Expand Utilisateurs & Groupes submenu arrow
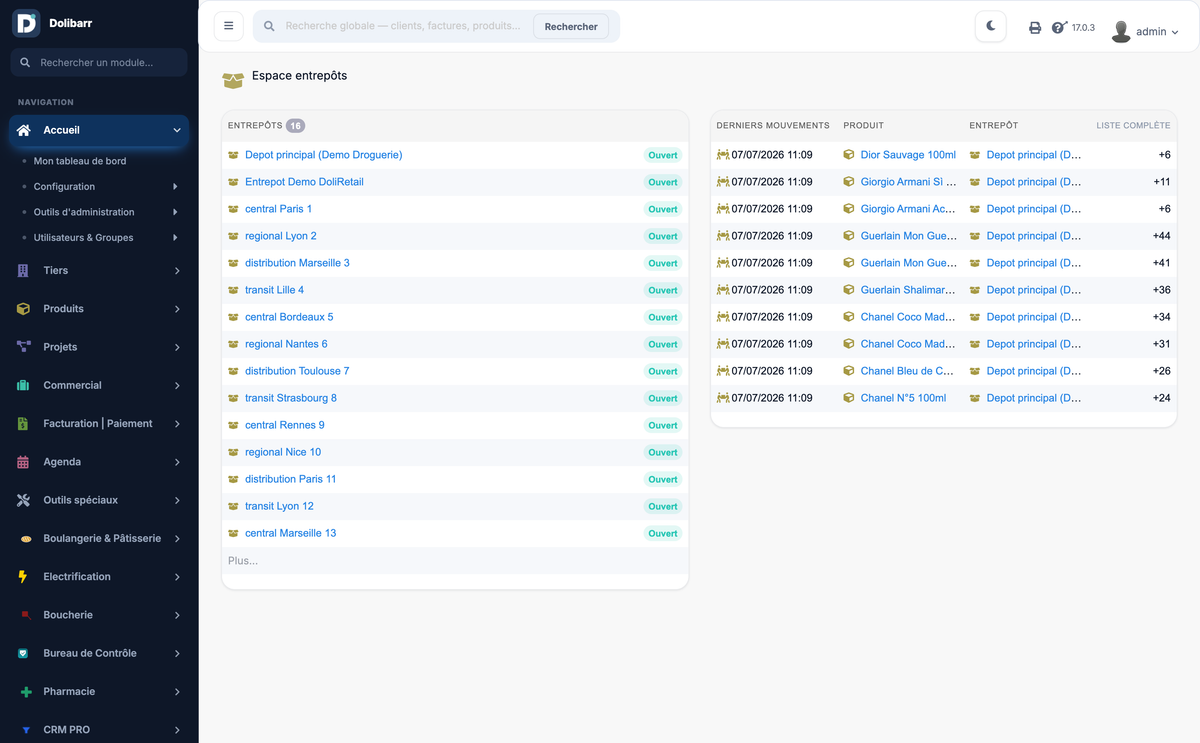This screenshot has width=1200, height=743. coord(175,238)
